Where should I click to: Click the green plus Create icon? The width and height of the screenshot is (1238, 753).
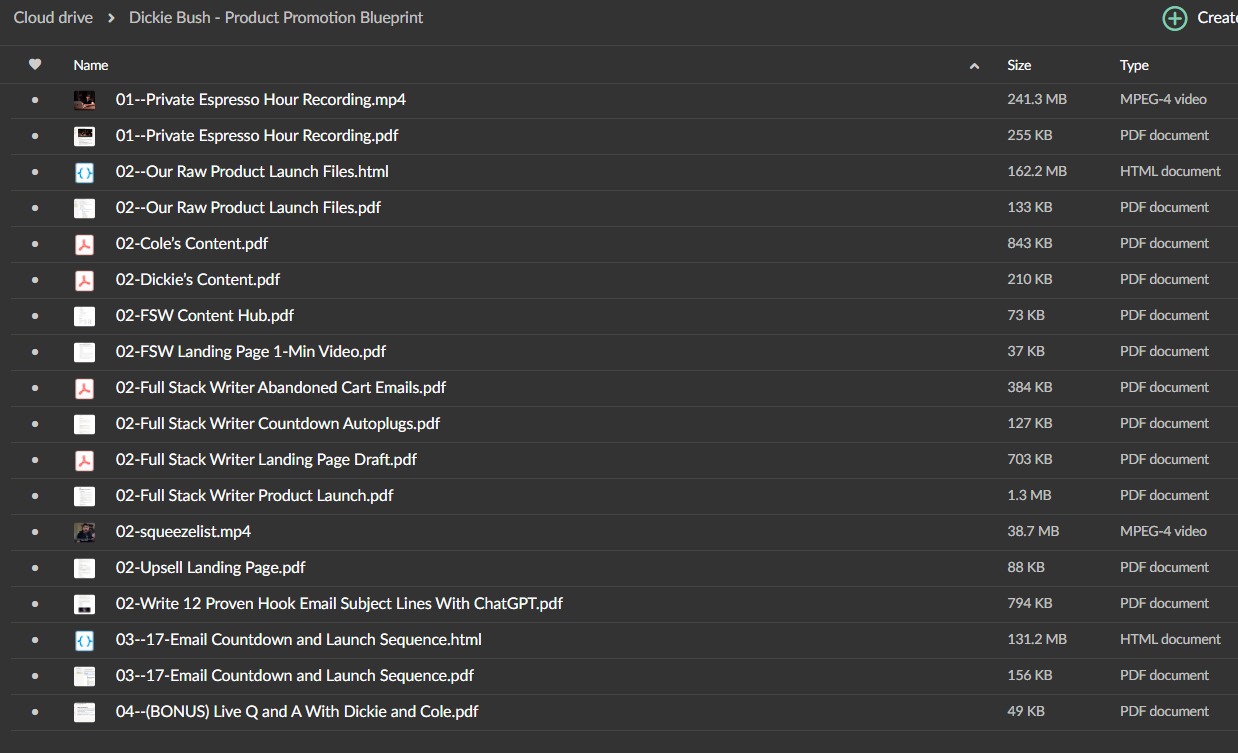[x=1174, y=18]
